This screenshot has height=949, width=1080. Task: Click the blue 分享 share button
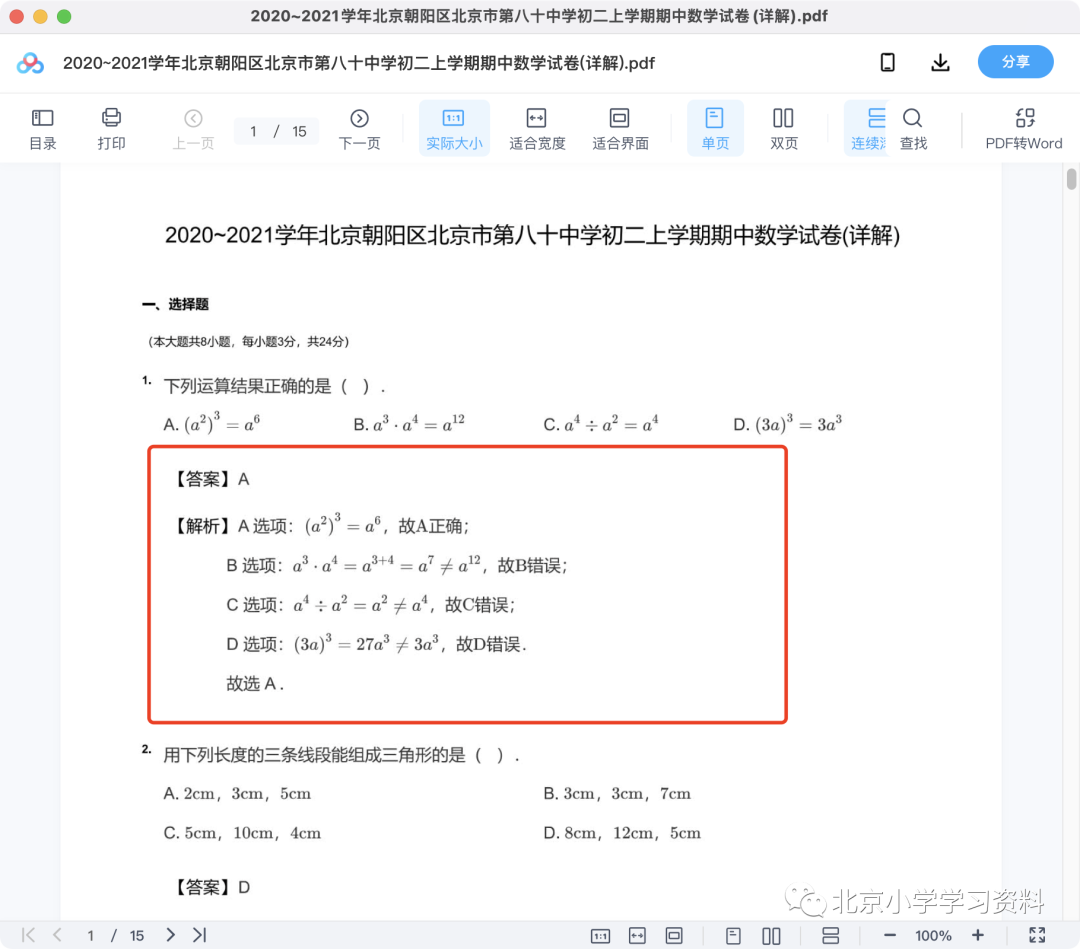(x=1015, y=62)
